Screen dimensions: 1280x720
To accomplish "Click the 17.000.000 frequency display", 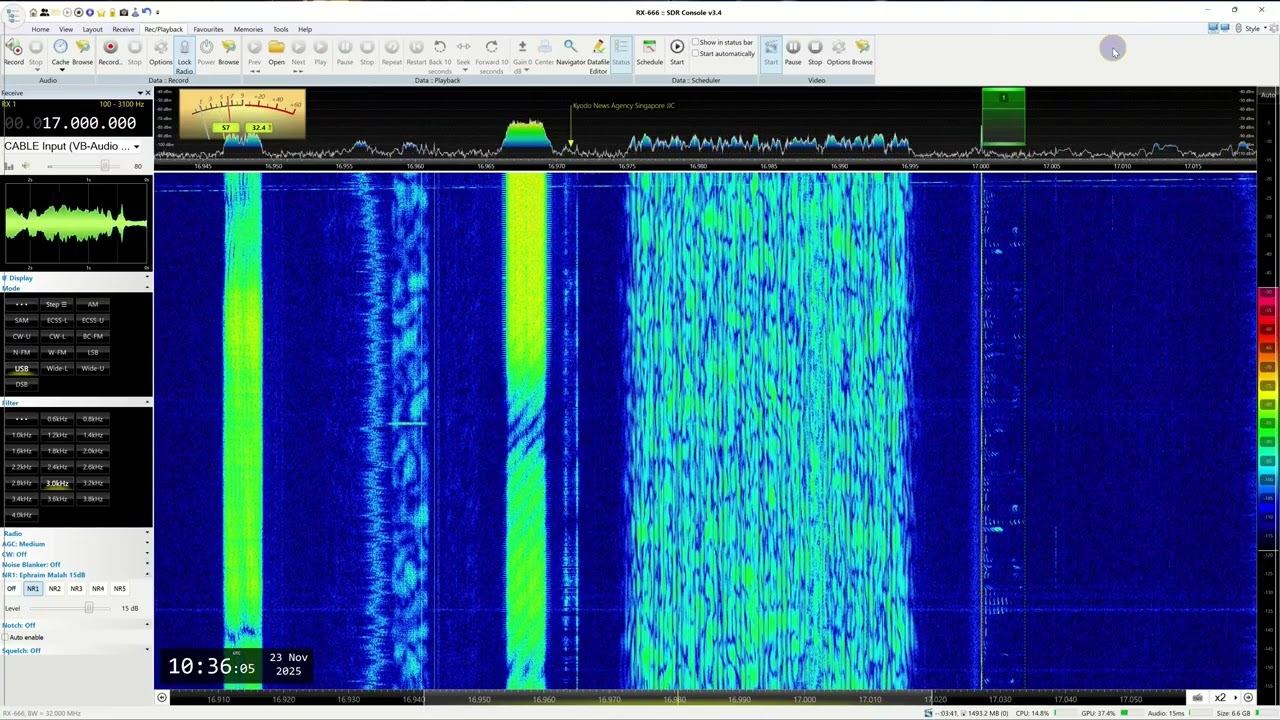I will point(89,123).
